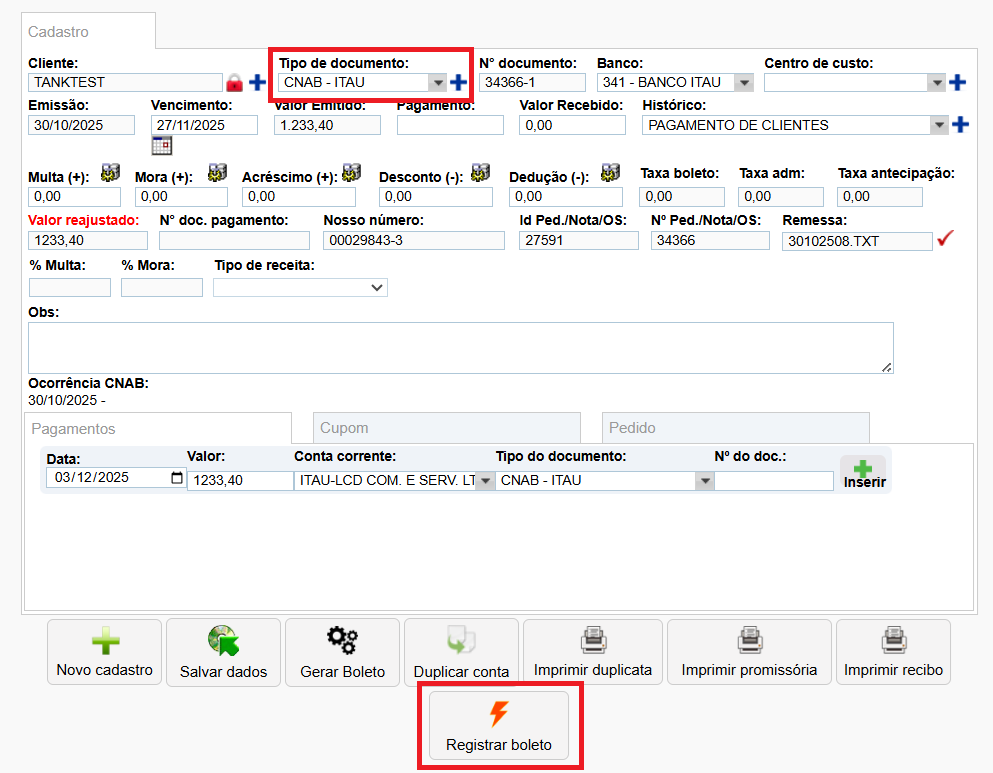
Task: Add a new Histórico using the plus icon
Action: pyautogui.click(x=958, y=124)
